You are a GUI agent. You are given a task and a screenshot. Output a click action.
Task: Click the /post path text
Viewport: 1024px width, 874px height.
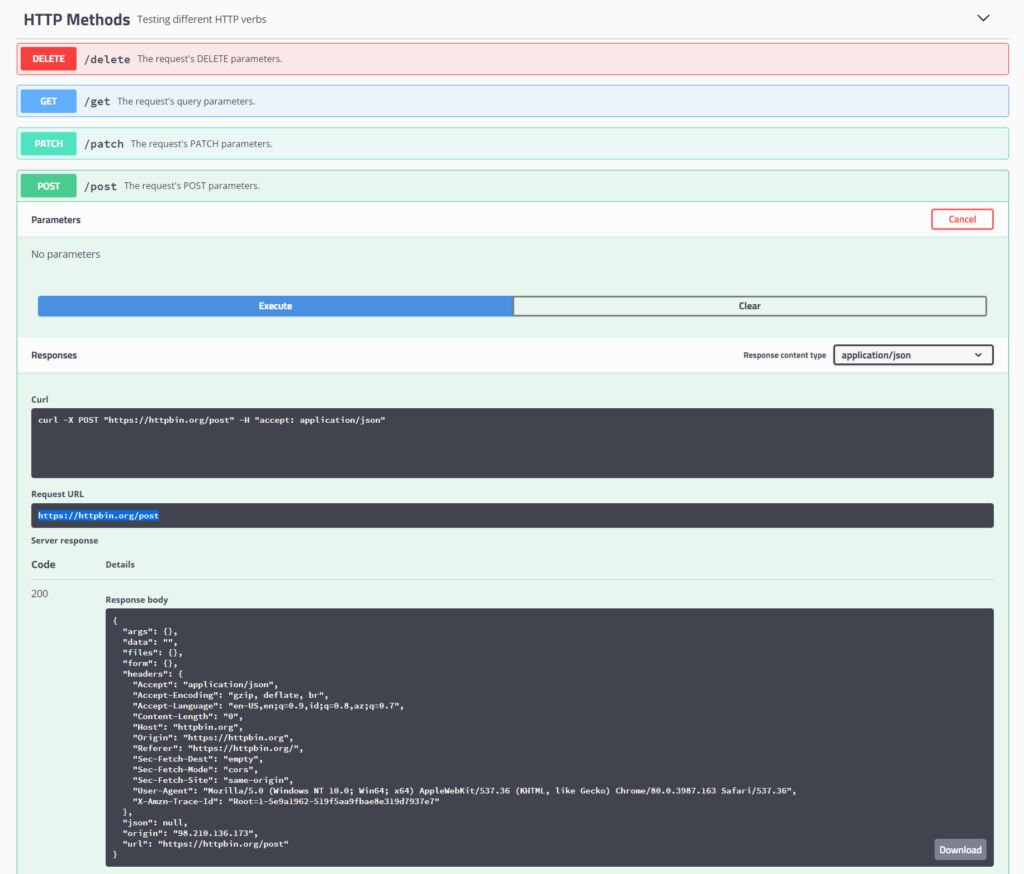tap(101, 186)
